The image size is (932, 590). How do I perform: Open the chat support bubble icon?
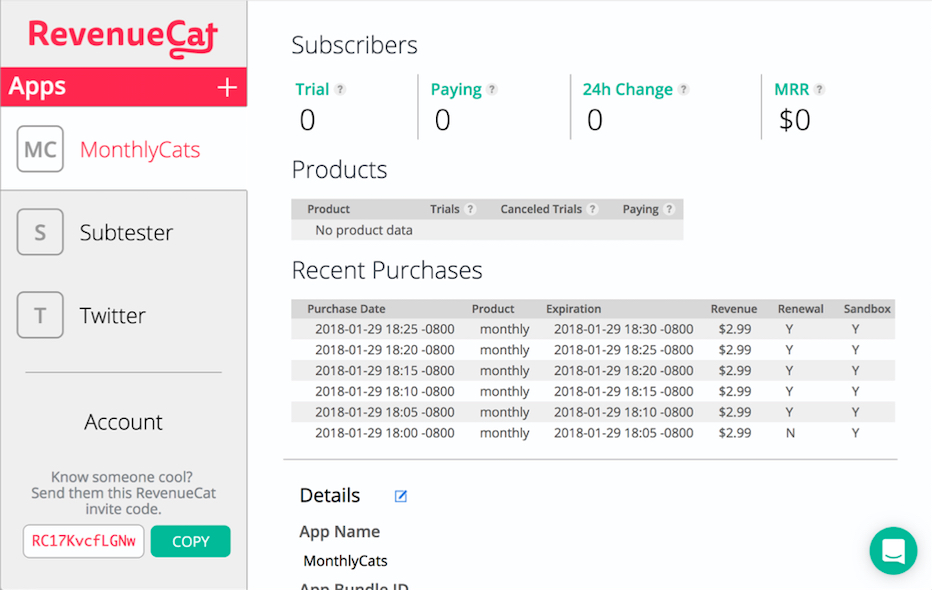893,551
